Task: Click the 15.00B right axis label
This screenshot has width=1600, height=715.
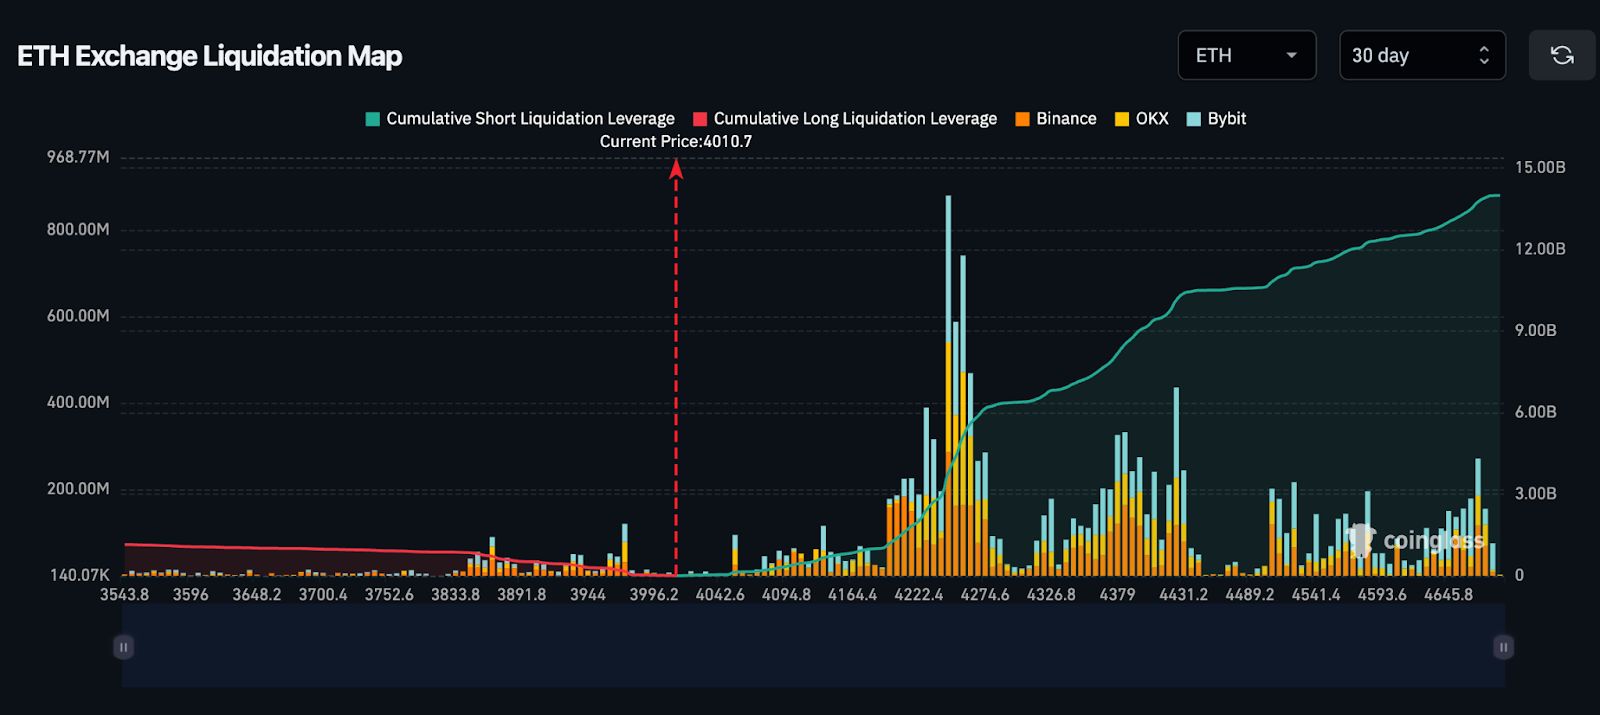Action: 1539,167
